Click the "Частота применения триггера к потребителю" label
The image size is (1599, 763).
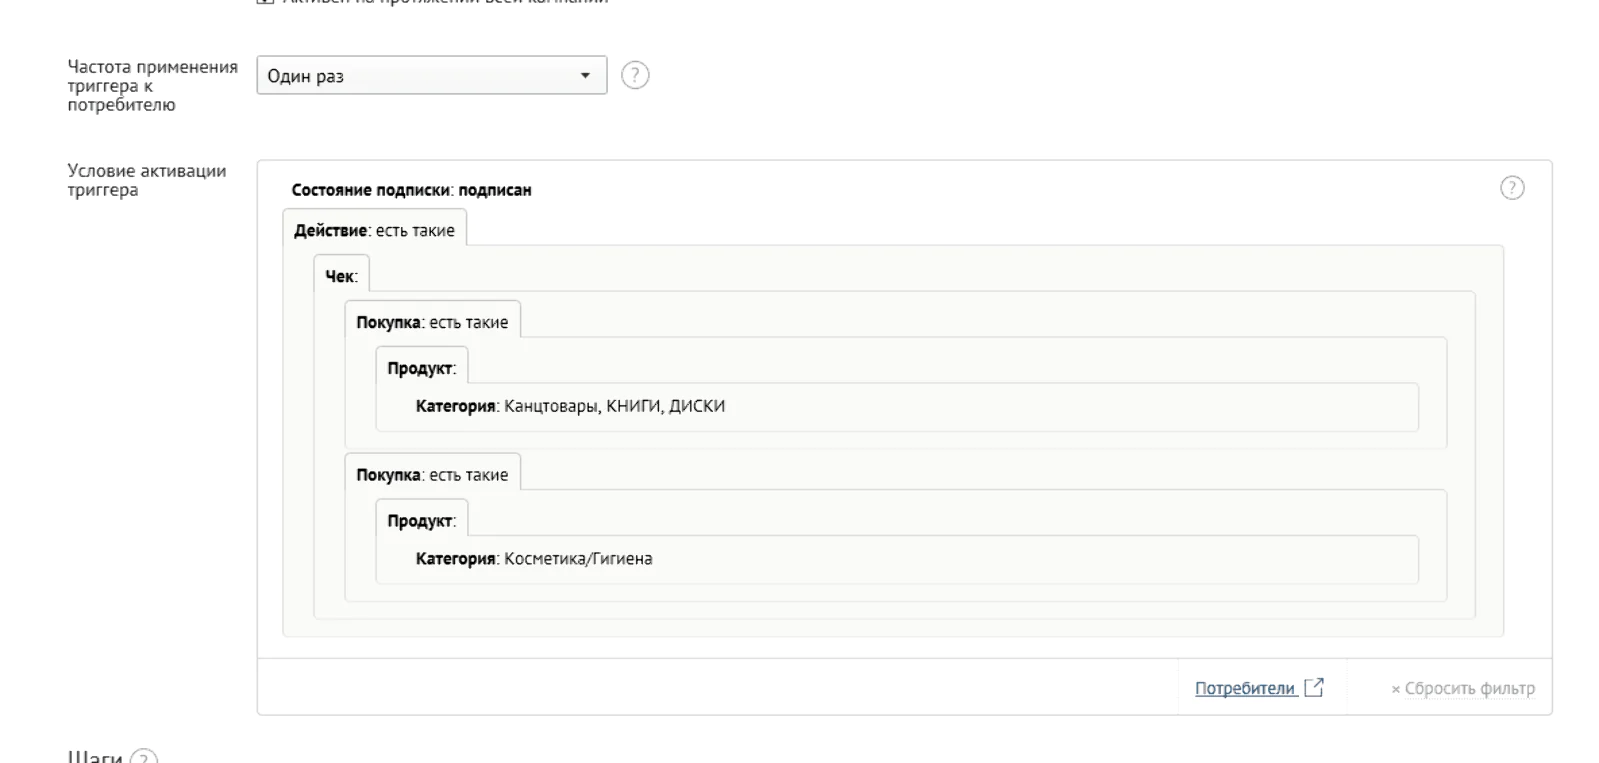click(152, 85)
